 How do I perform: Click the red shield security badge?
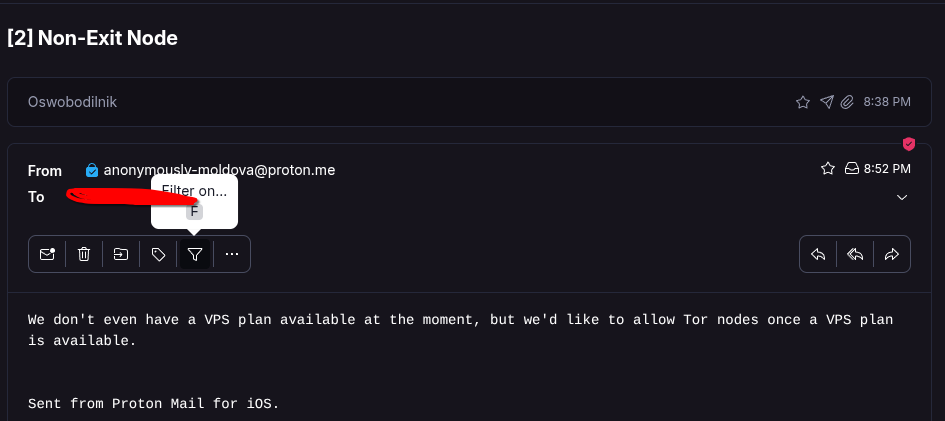909,144
